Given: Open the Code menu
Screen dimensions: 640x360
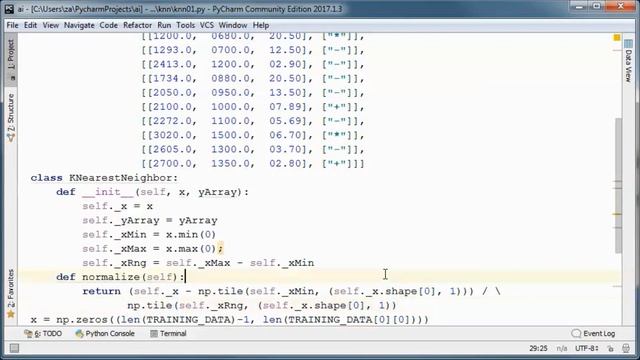Looking at the screenshot, I should [x=109, y=25].
